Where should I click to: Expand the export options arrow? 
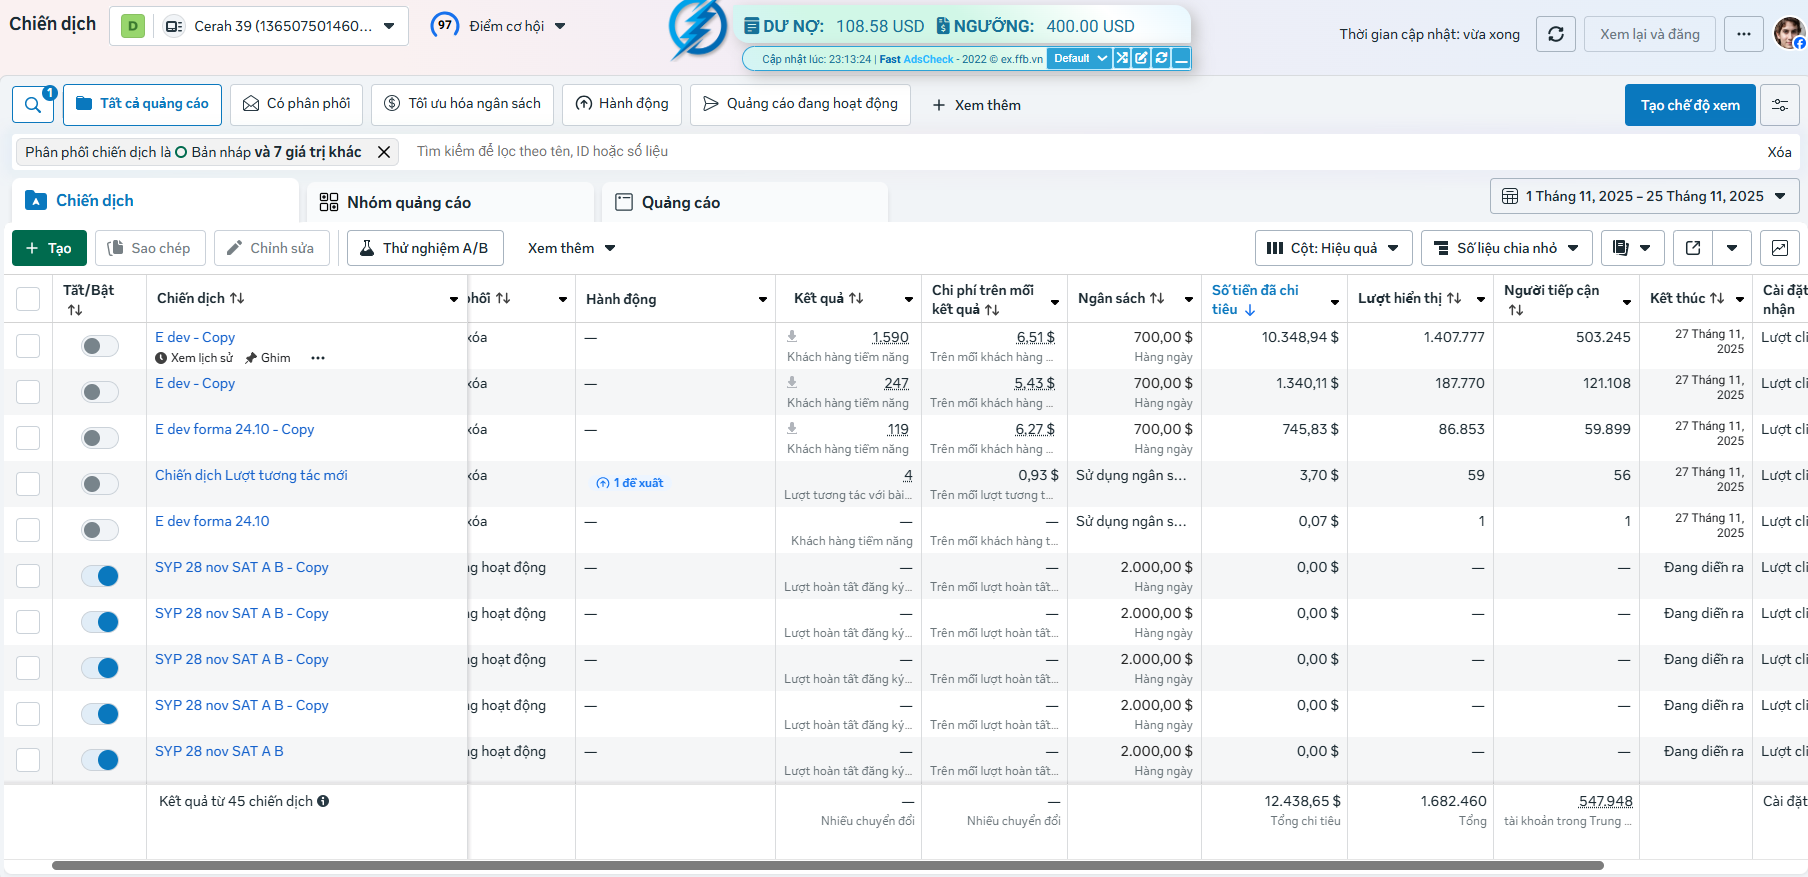[1732, 248]
